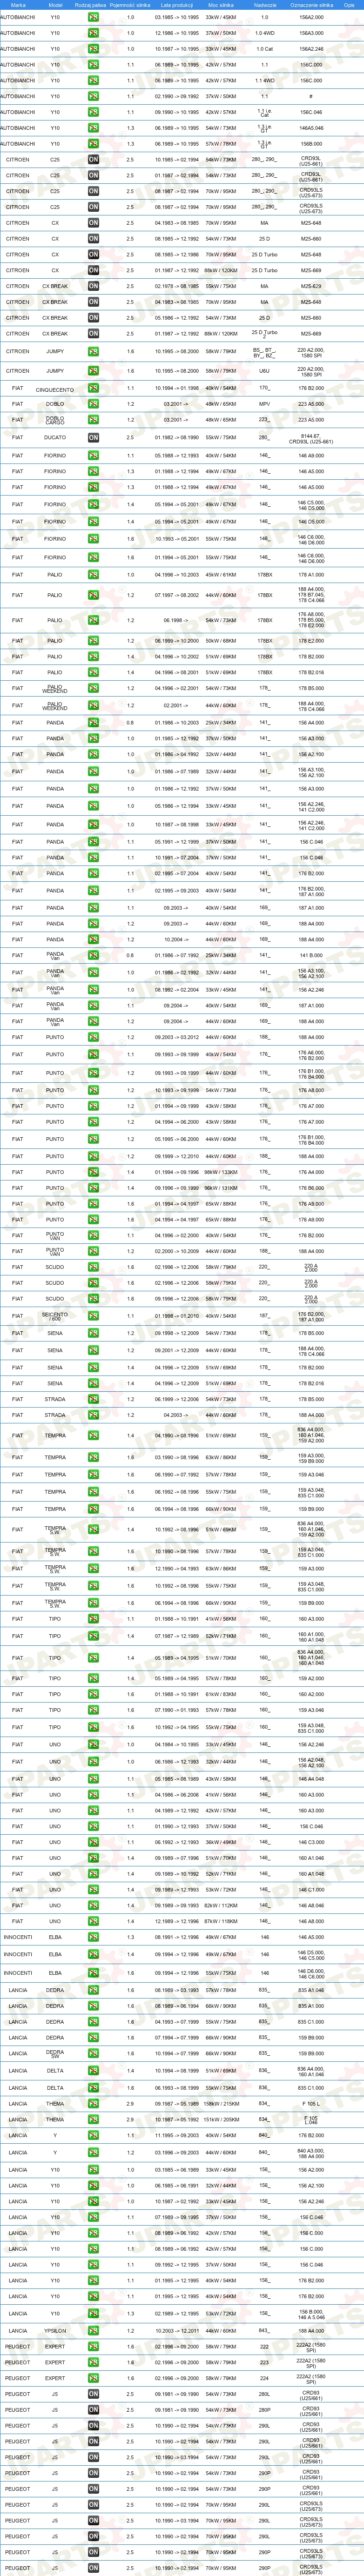Click the 'DOBLO CARGO' model cell

(x=55, y=420)
